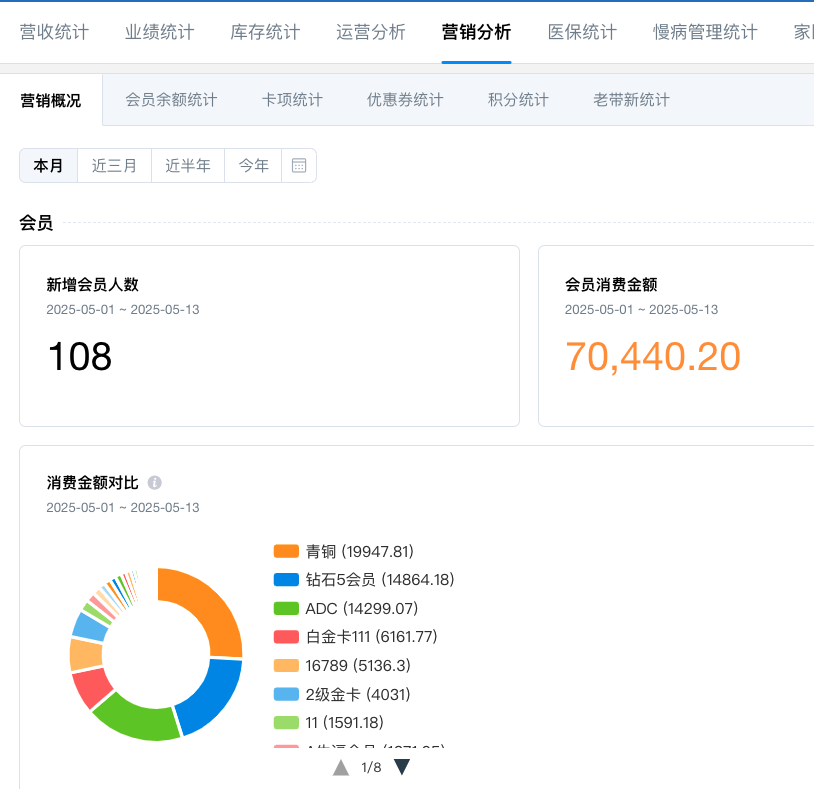
Task: Toggle ADC legend series visibility
Action: (346, 608)
